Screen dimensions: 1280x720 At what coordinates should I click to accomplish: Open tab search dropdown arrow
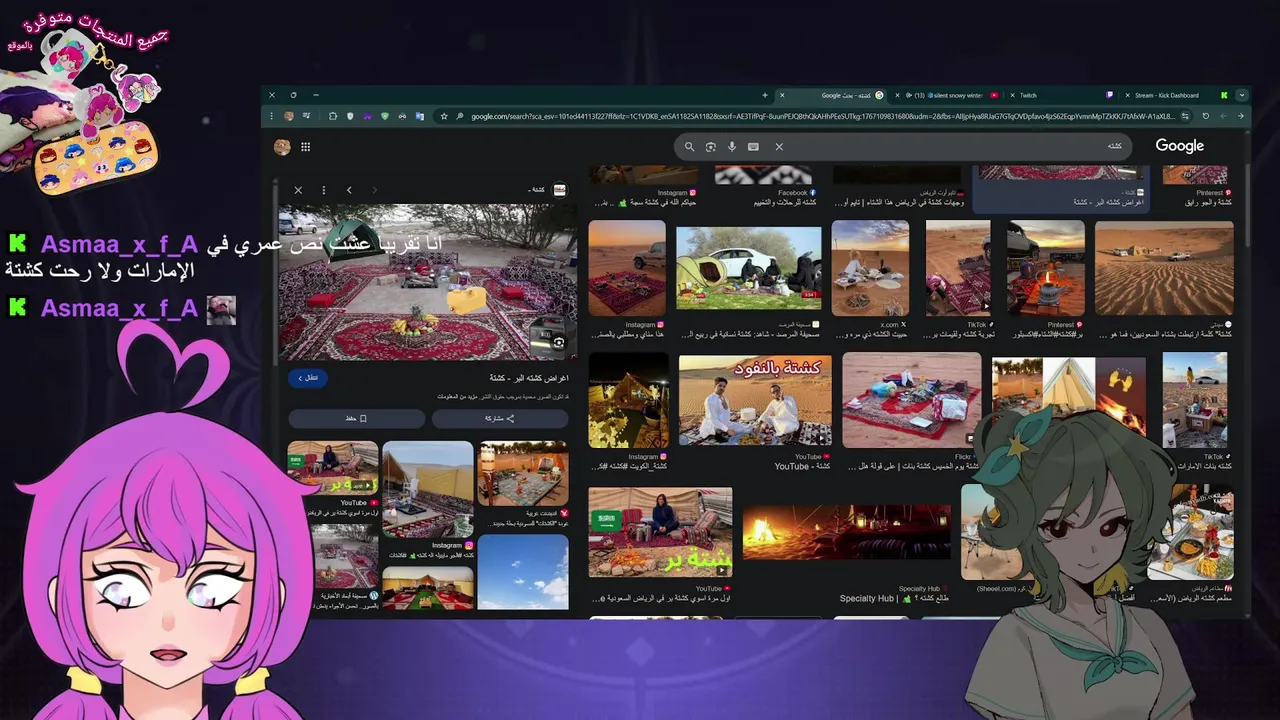(1242, 95)
